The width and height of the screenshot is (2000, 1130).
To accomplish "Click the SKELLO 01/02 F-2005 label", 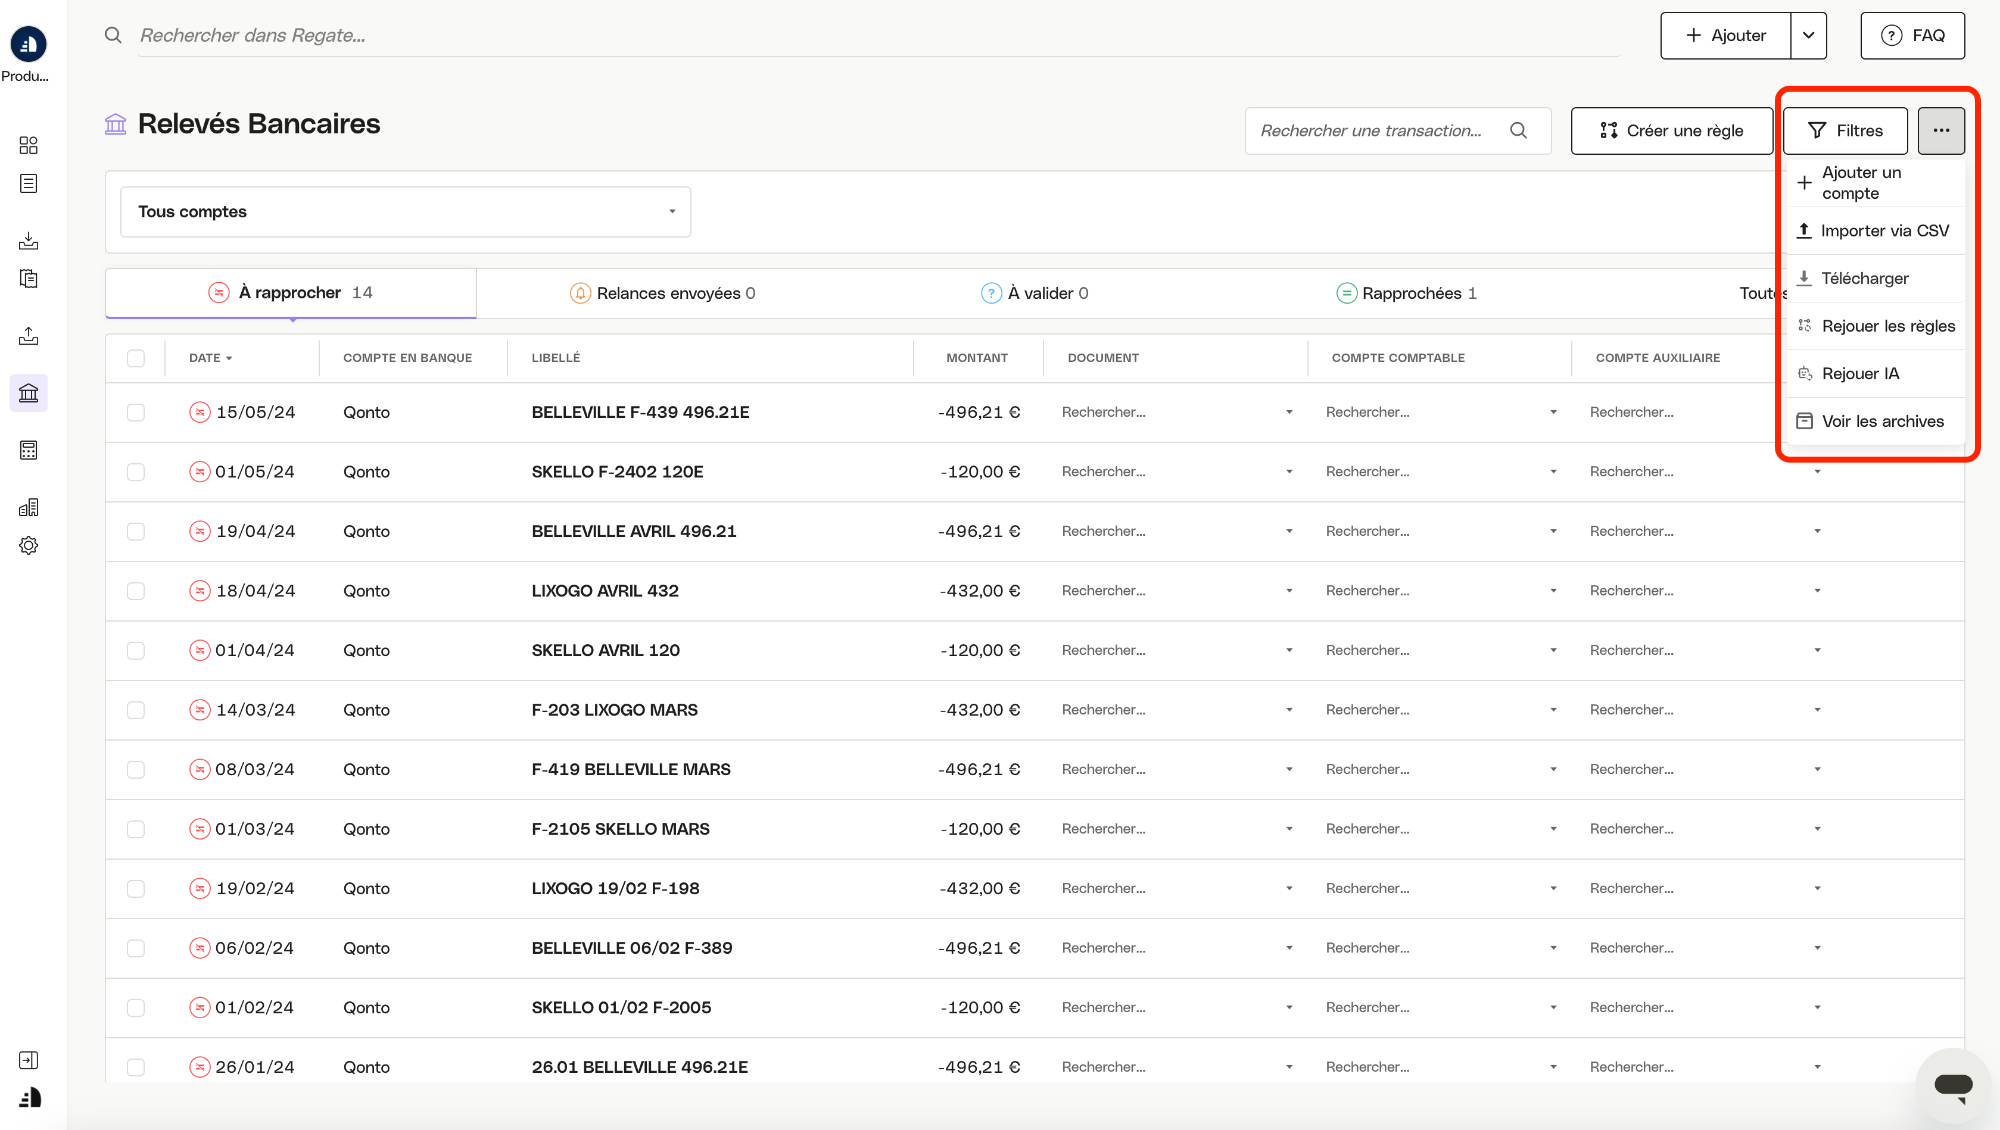I will (621, 1007).
